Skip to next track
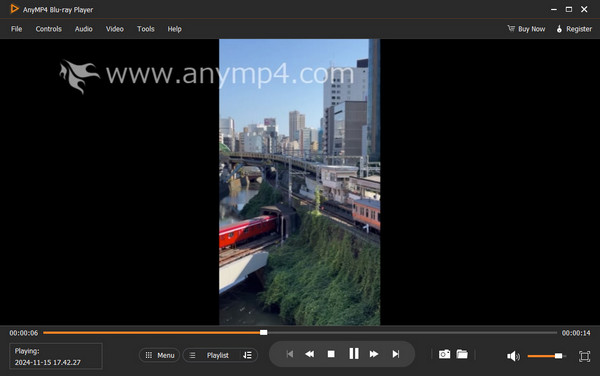 396,354
